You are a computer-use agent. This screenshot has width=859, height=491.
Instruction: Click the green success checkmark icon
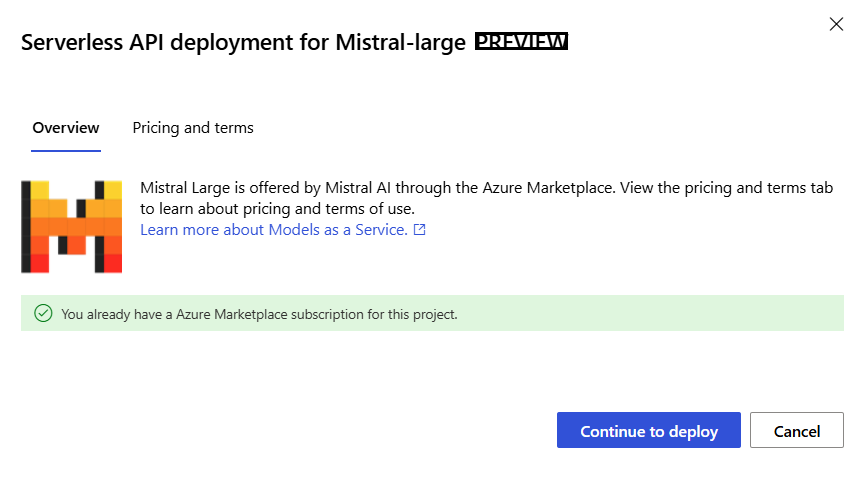point(43,313)
